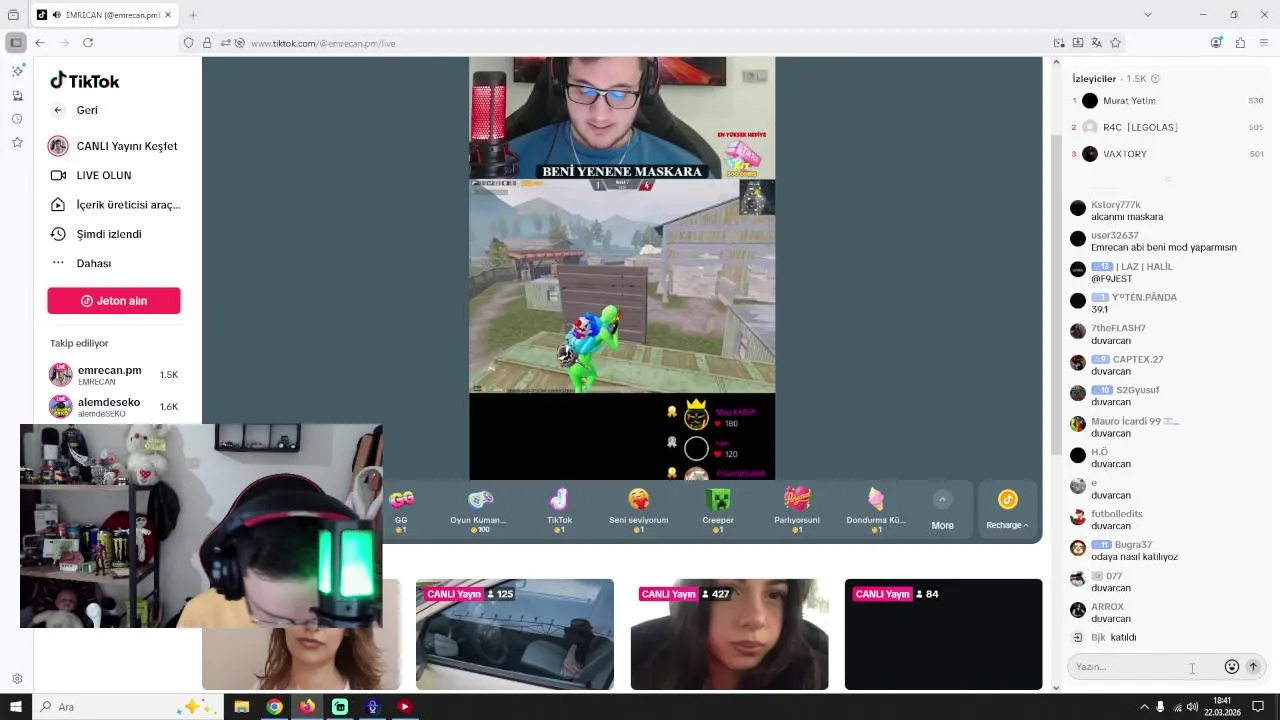Open sidebar settings gear

(x=17, y=679)
